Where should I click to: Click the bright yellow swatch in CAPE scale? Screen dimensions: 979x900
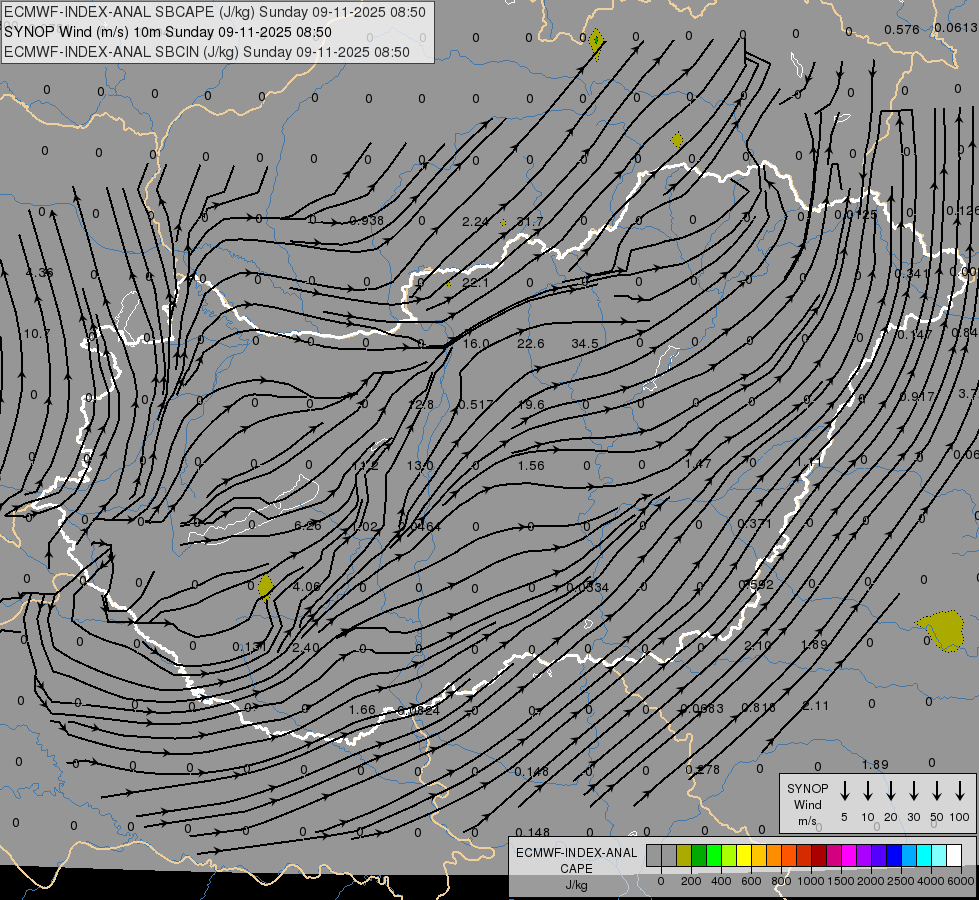744,856
